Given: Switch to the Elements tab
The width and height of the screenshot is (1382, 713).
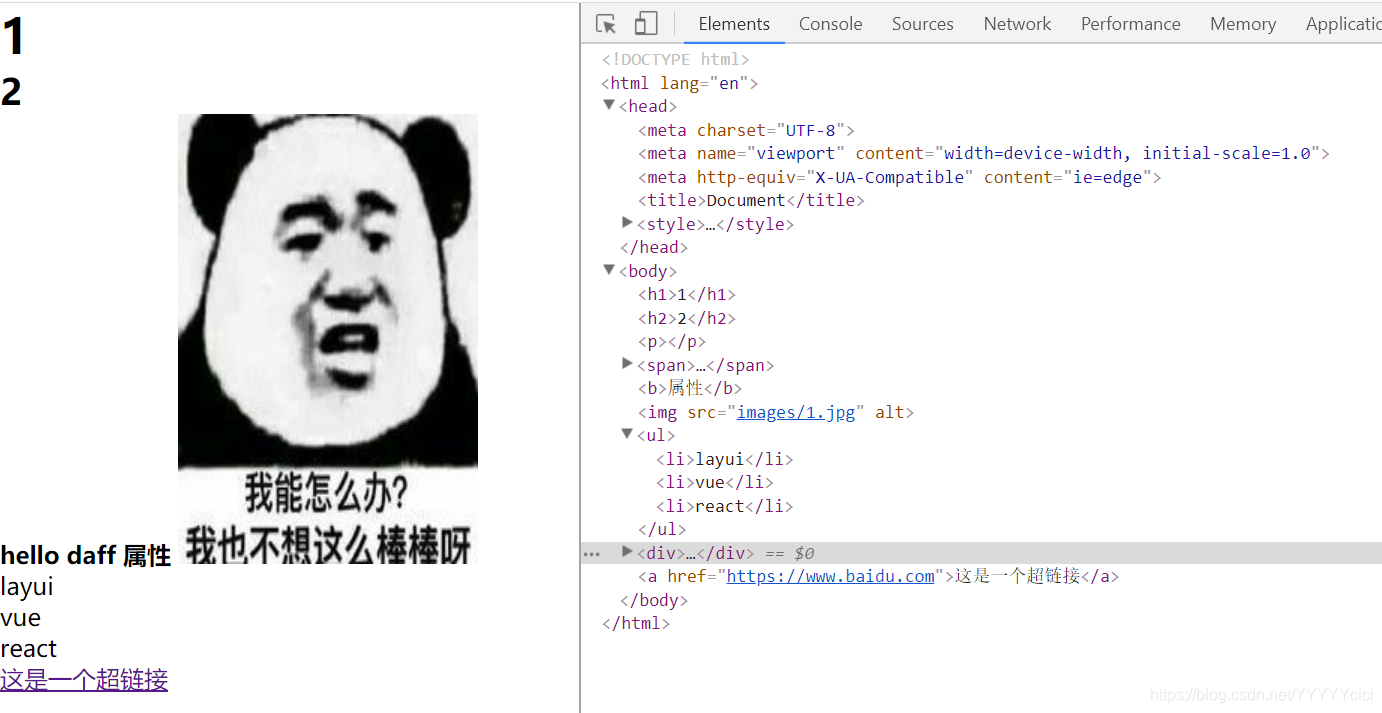Looking at the screenshot, I should pyautogui.click(x=734, y=24).
